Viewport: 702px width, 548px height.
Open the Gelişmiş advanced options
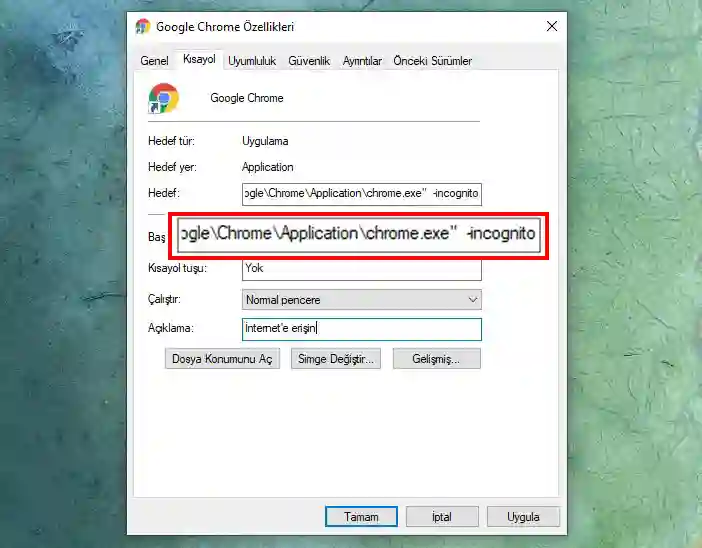tap(437, 359)
